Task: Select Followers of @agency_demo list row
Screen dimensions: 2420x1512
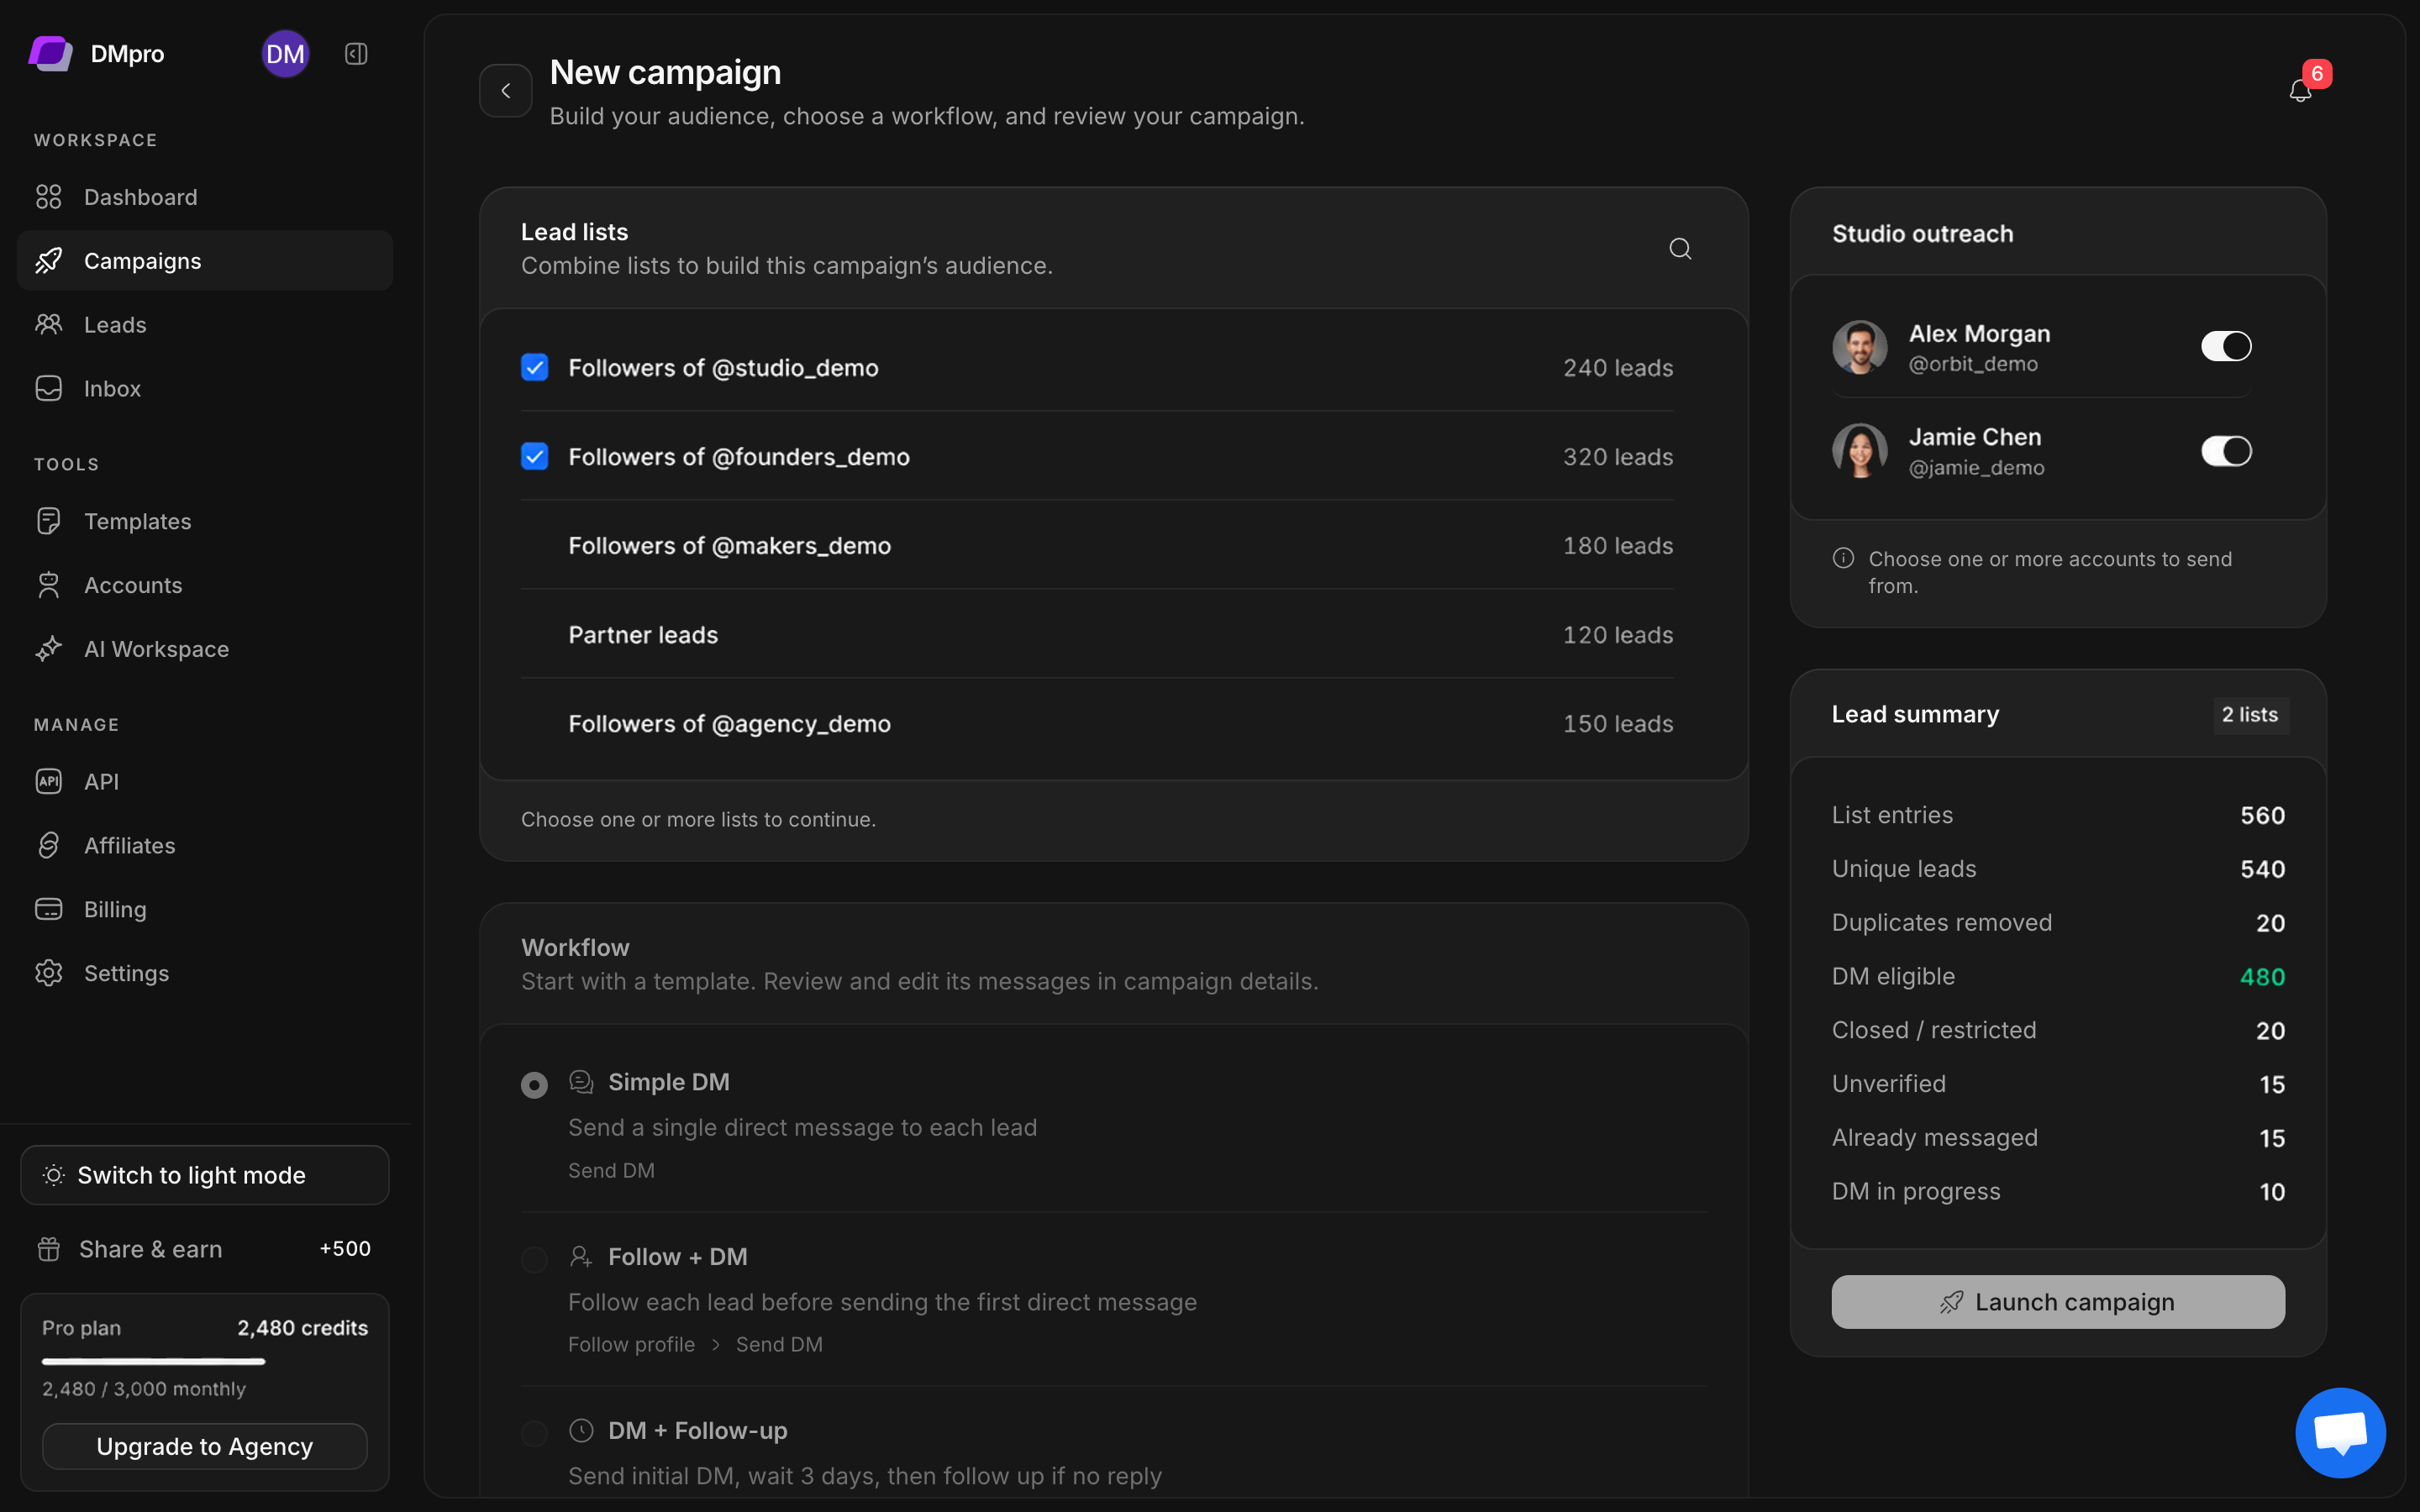Action: pos(1097,723)
